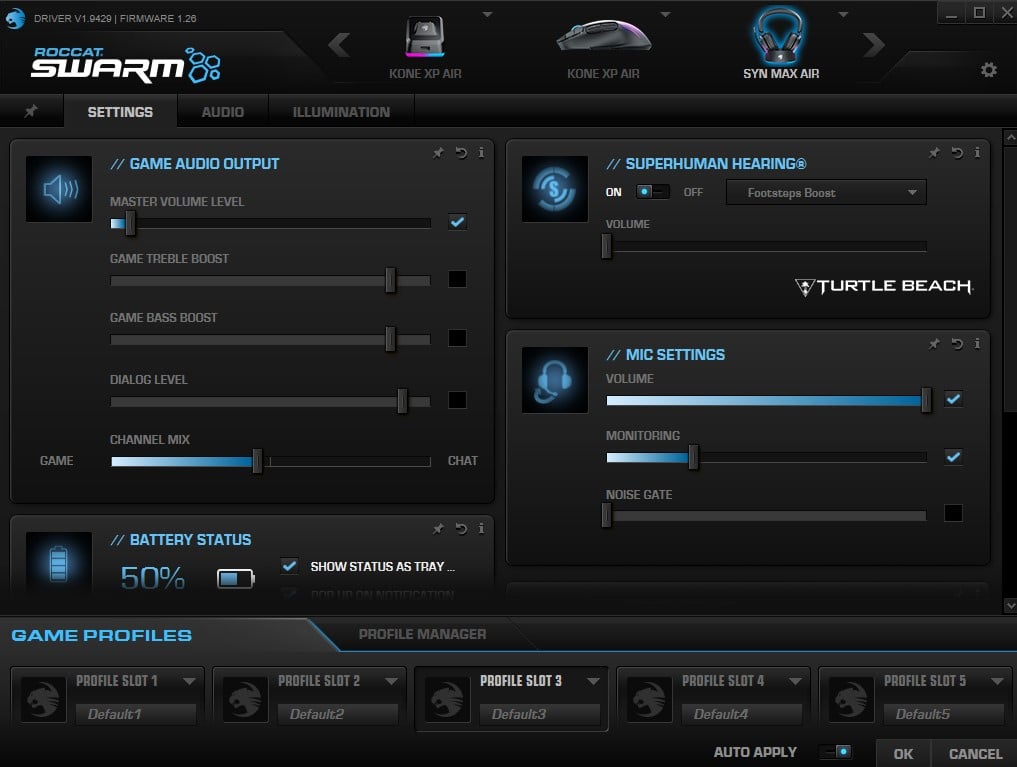Click the Default5 profile name field

[x=944, y=714]
